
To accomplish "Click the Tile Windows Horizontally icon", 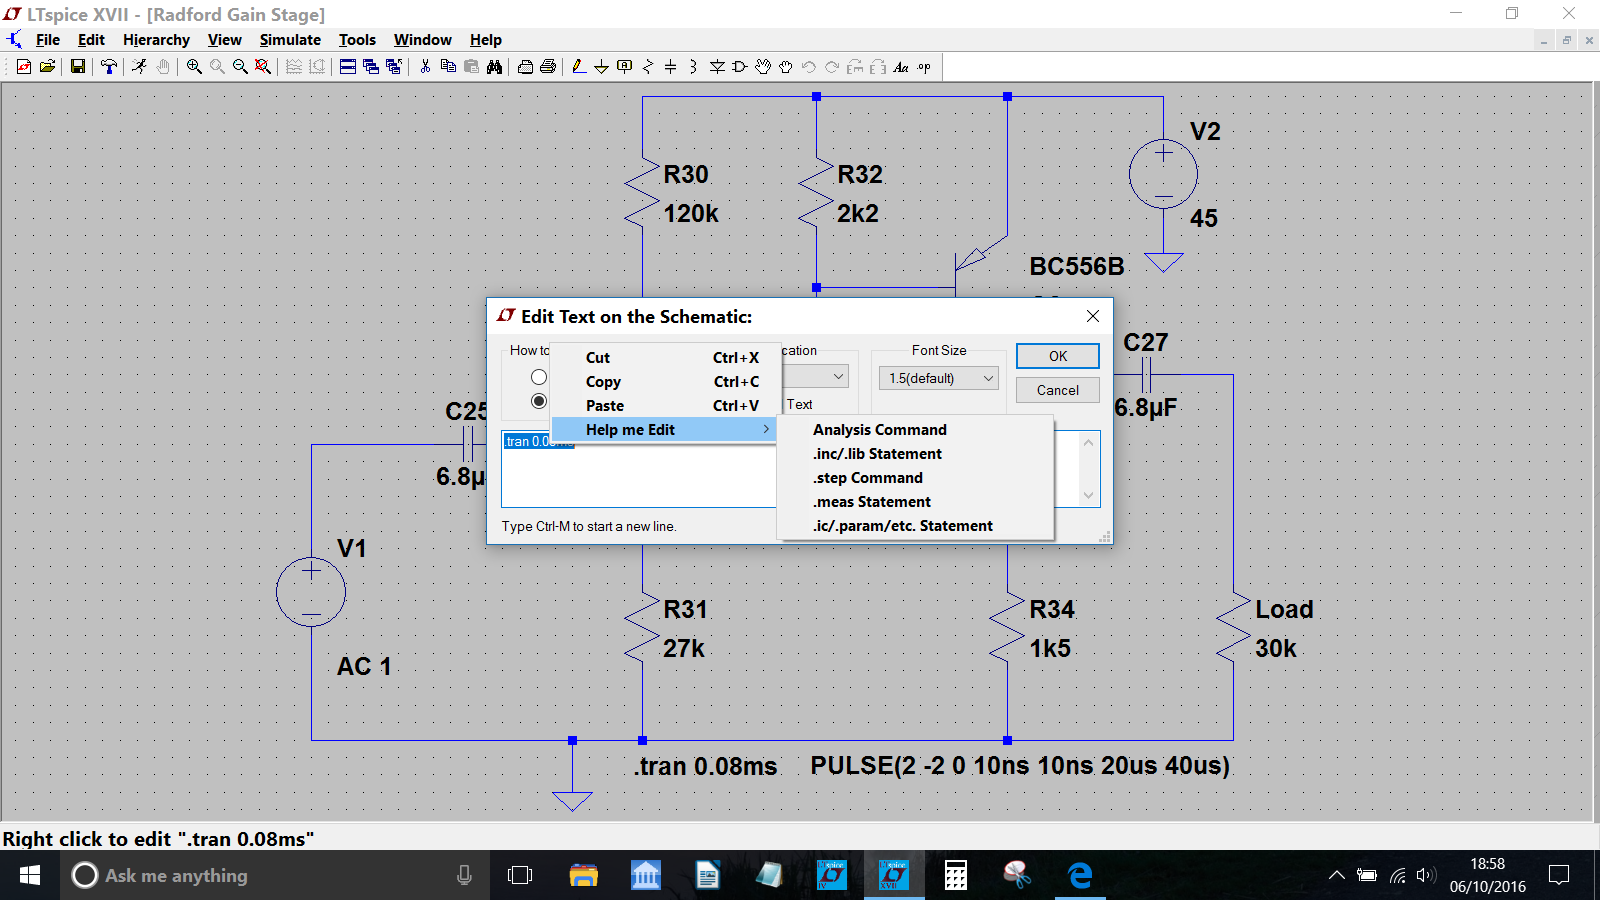I will [x=348, y=67].
